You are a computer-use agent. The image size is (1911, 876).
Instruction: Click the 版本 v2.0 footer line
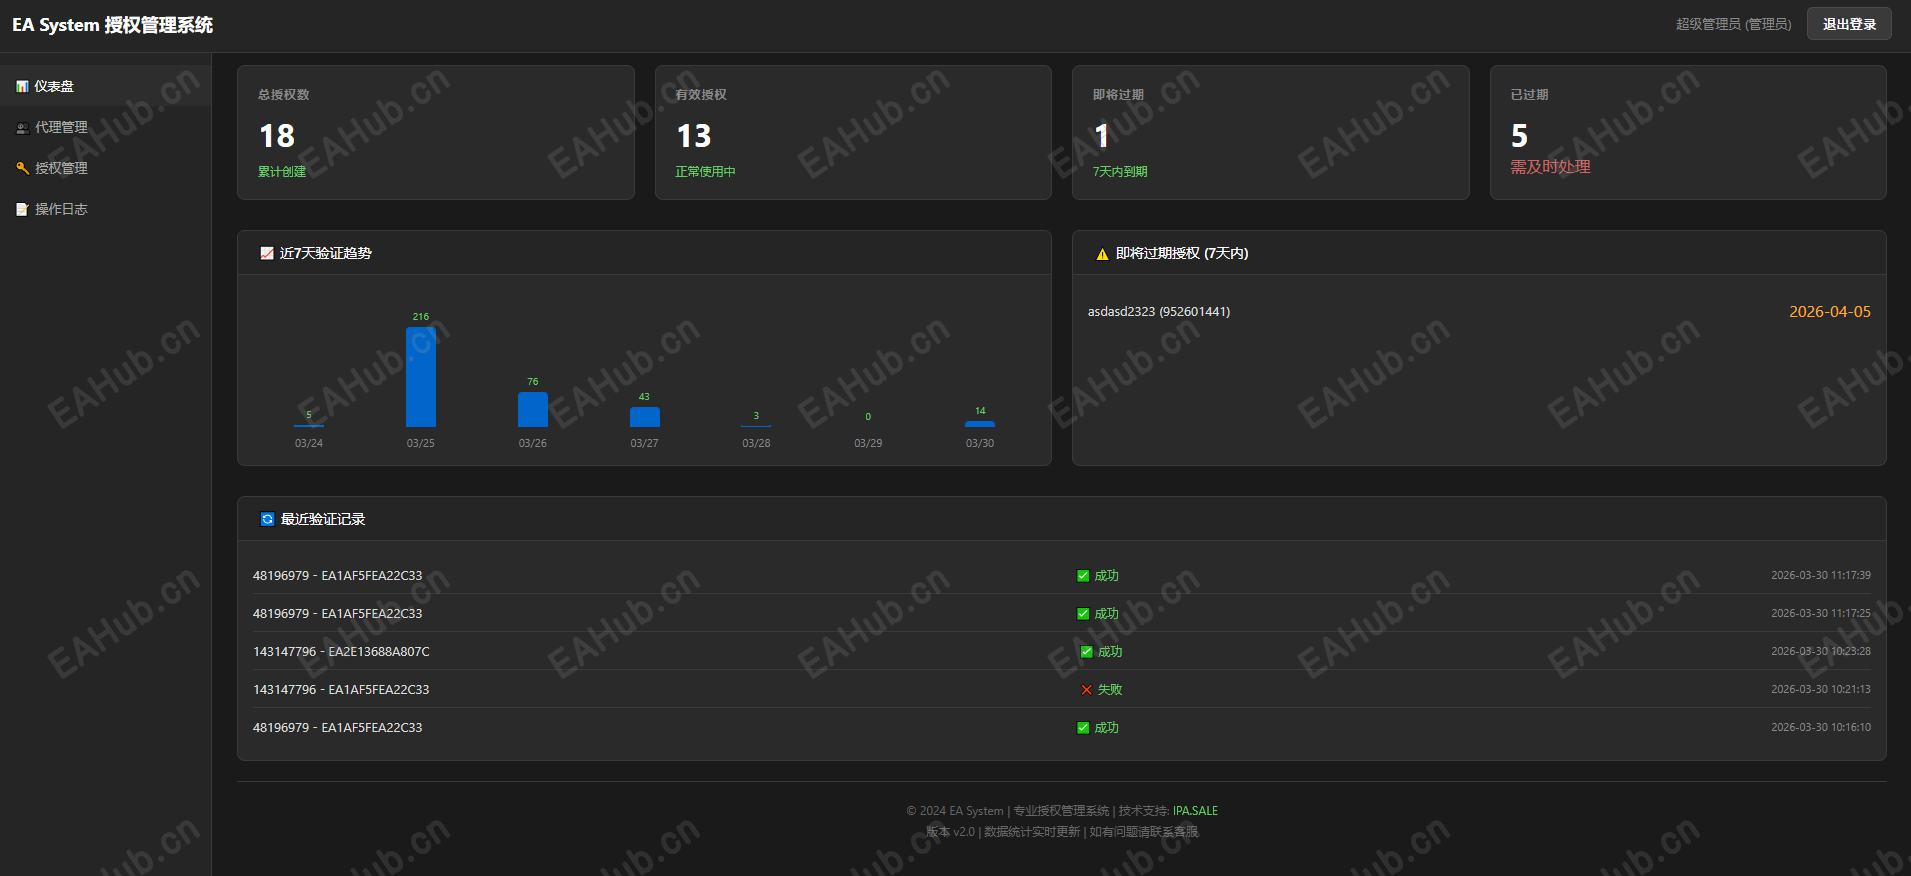[x=1062, y=832]
